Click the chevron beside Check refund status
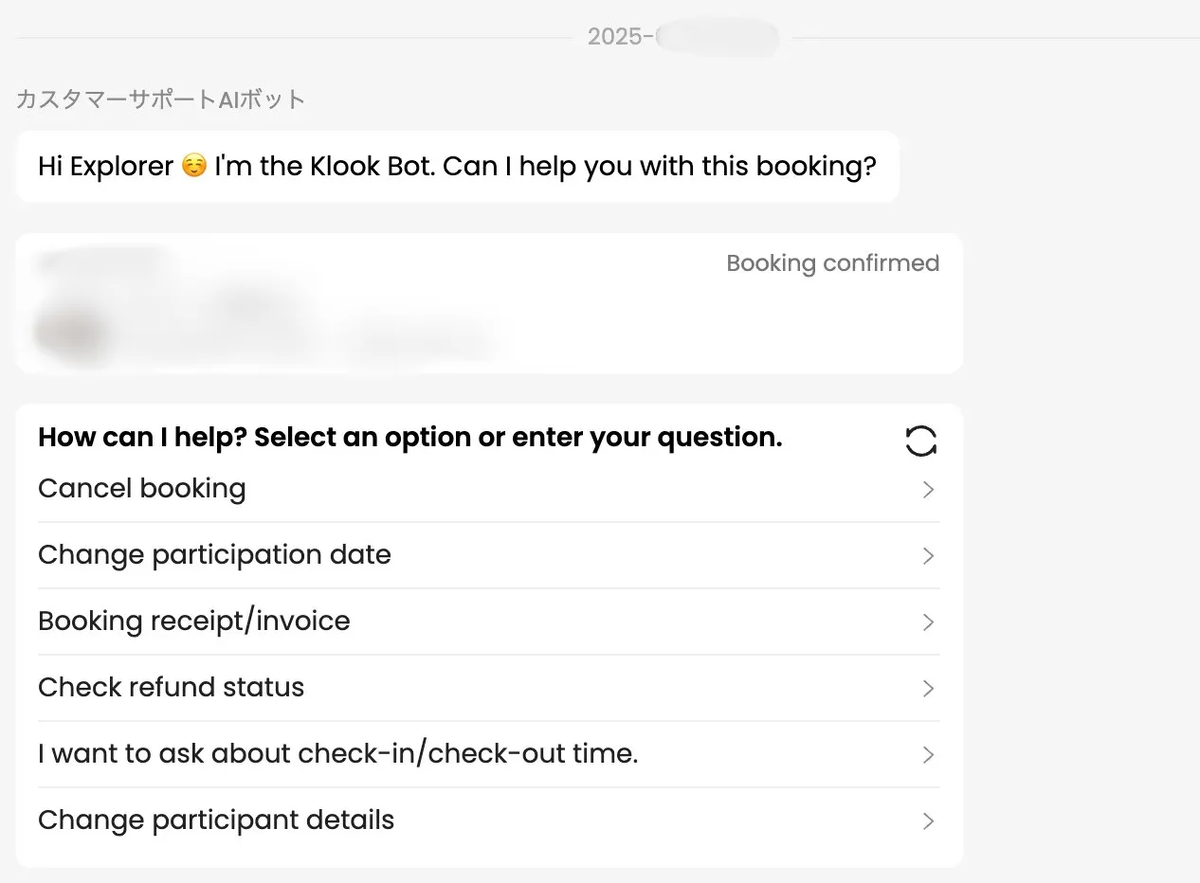The image size is (1200, 883). tap(928, 689)
